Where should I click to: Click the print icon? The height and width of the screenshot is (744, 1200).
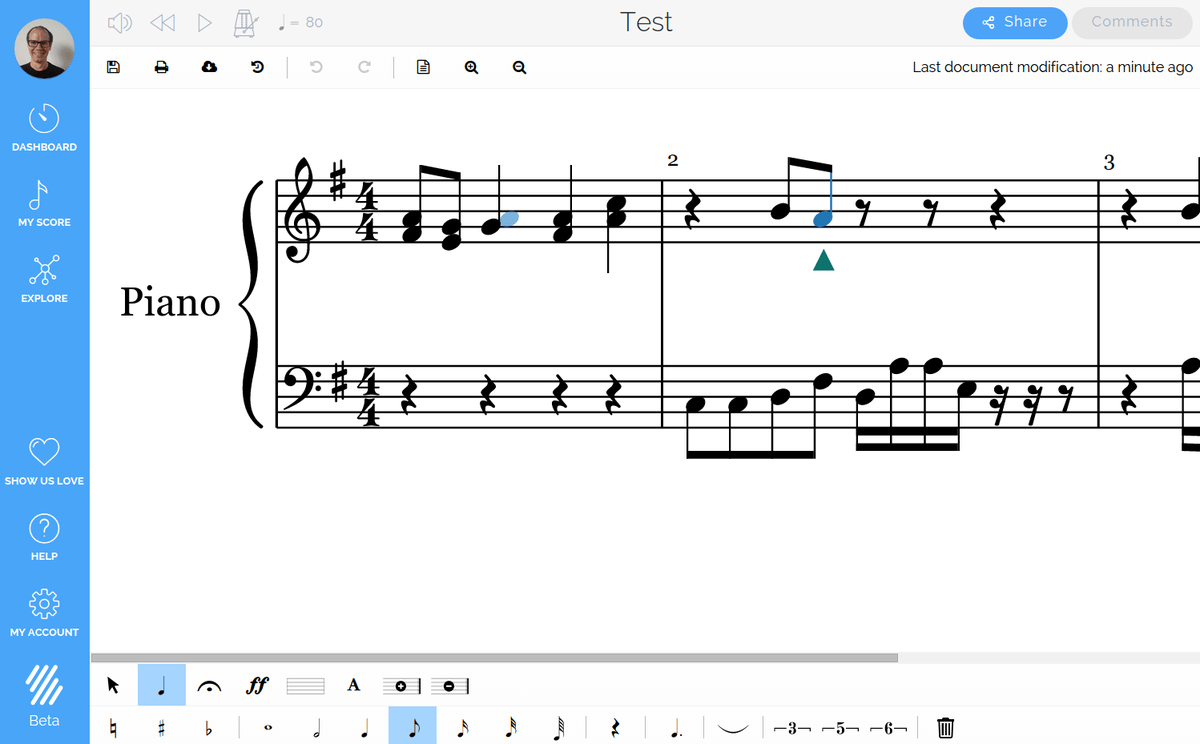(161, 66)
